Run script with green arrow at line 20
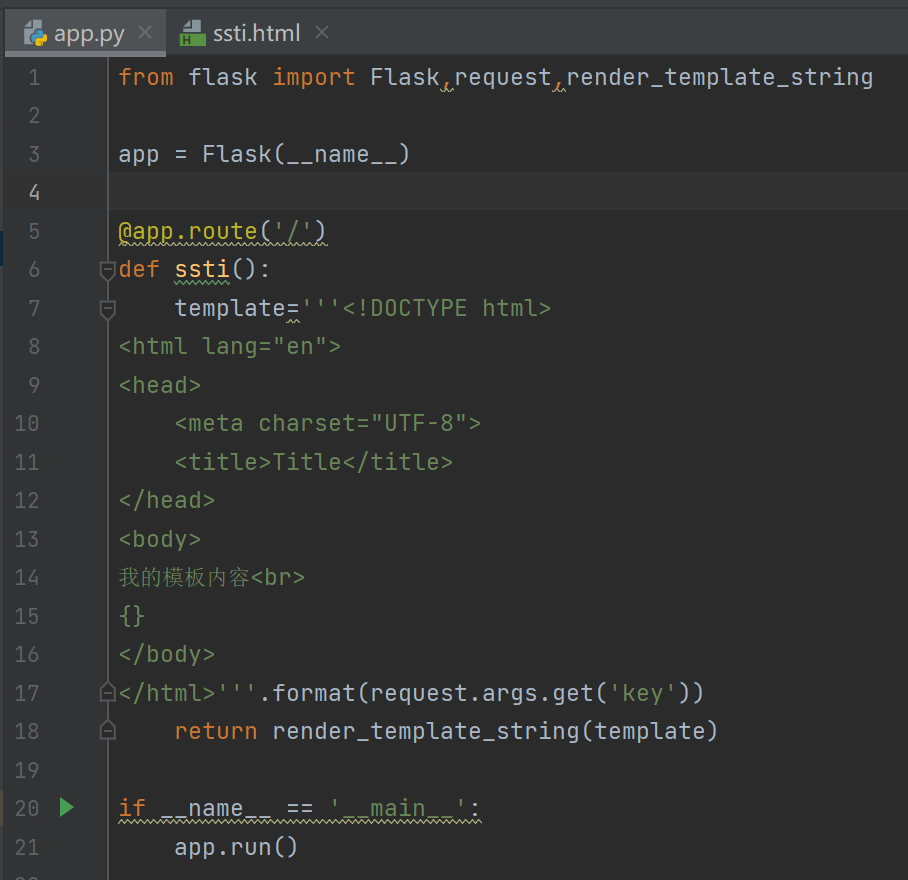This screenshot has width=908, height=880. pyautogui.click(x=67, y=807)
